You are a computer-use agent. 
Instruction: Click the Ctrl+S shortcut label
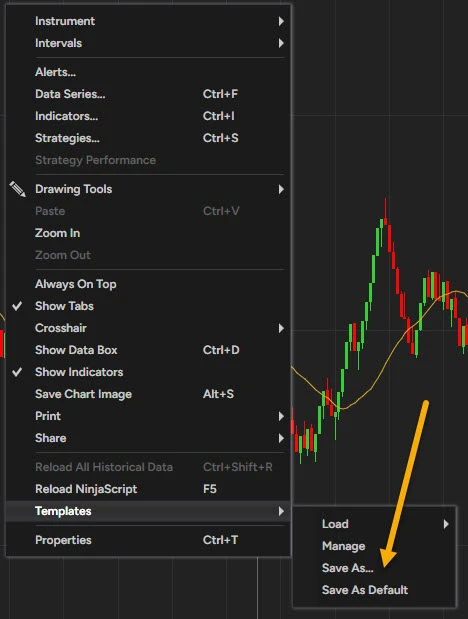(220, 138)
